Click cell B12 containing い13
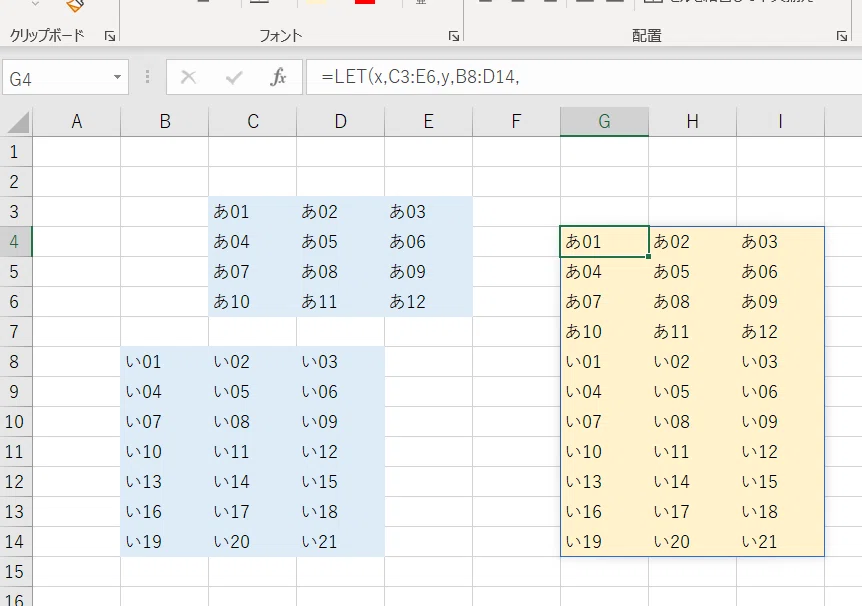Image resolution: width=862 pixels, height=606 pixels. click(x=165, y=482)
